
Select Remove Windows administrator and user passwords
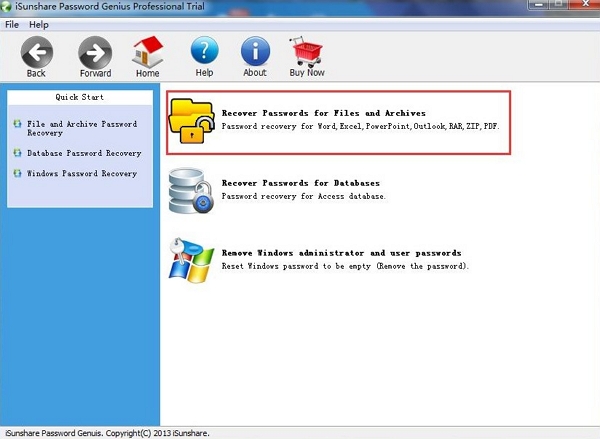[x=341, y=253]
